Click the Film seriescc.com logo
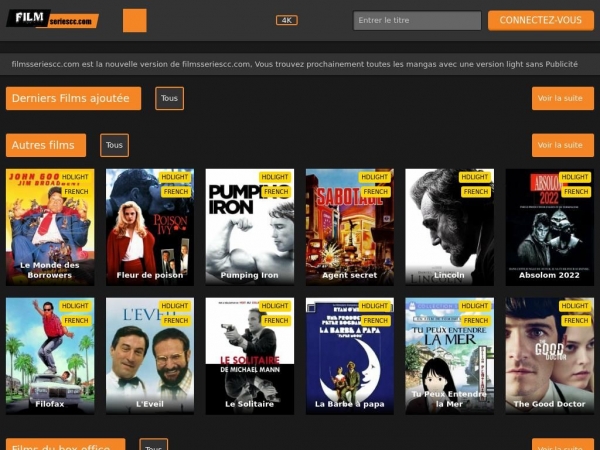The width and height of the screenshot is (600, 450). pyautogui.click(x=52, y=19)
